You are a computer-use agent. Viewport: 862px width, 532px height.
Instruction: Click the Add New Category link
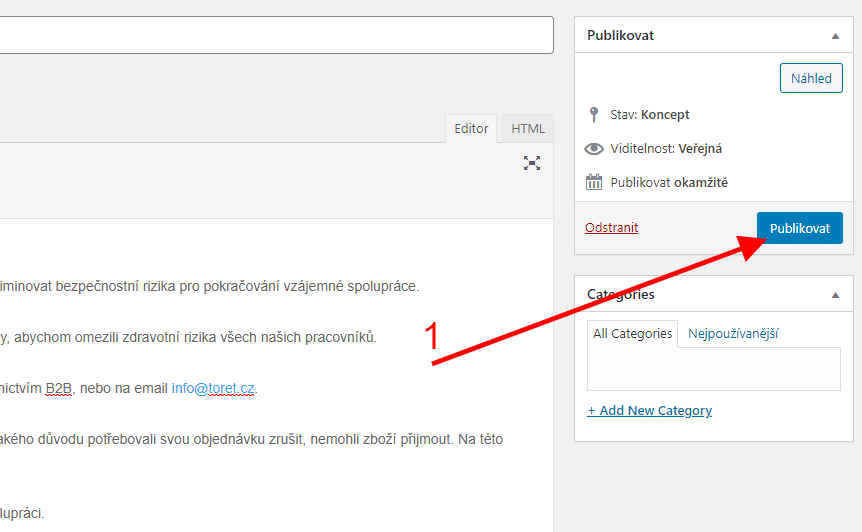pos(649,411)
